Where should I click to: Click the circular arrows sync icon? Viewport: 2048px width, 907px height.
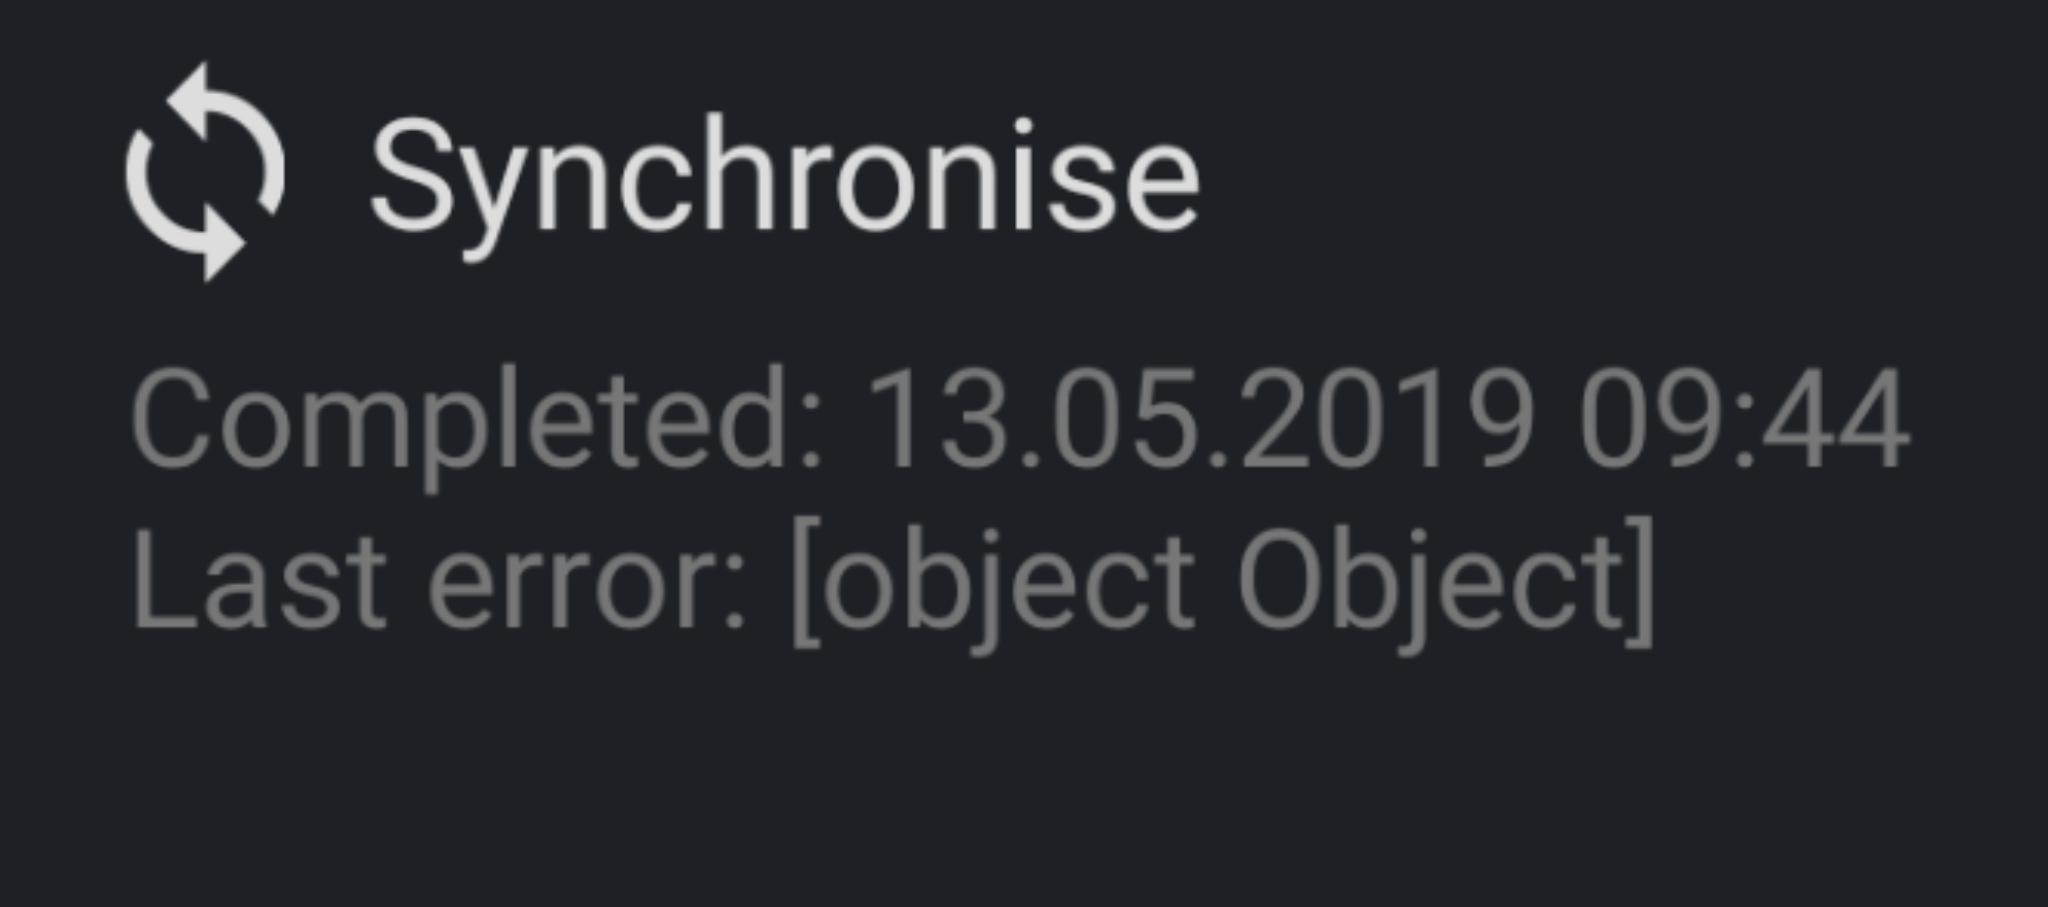pos(205,172)
